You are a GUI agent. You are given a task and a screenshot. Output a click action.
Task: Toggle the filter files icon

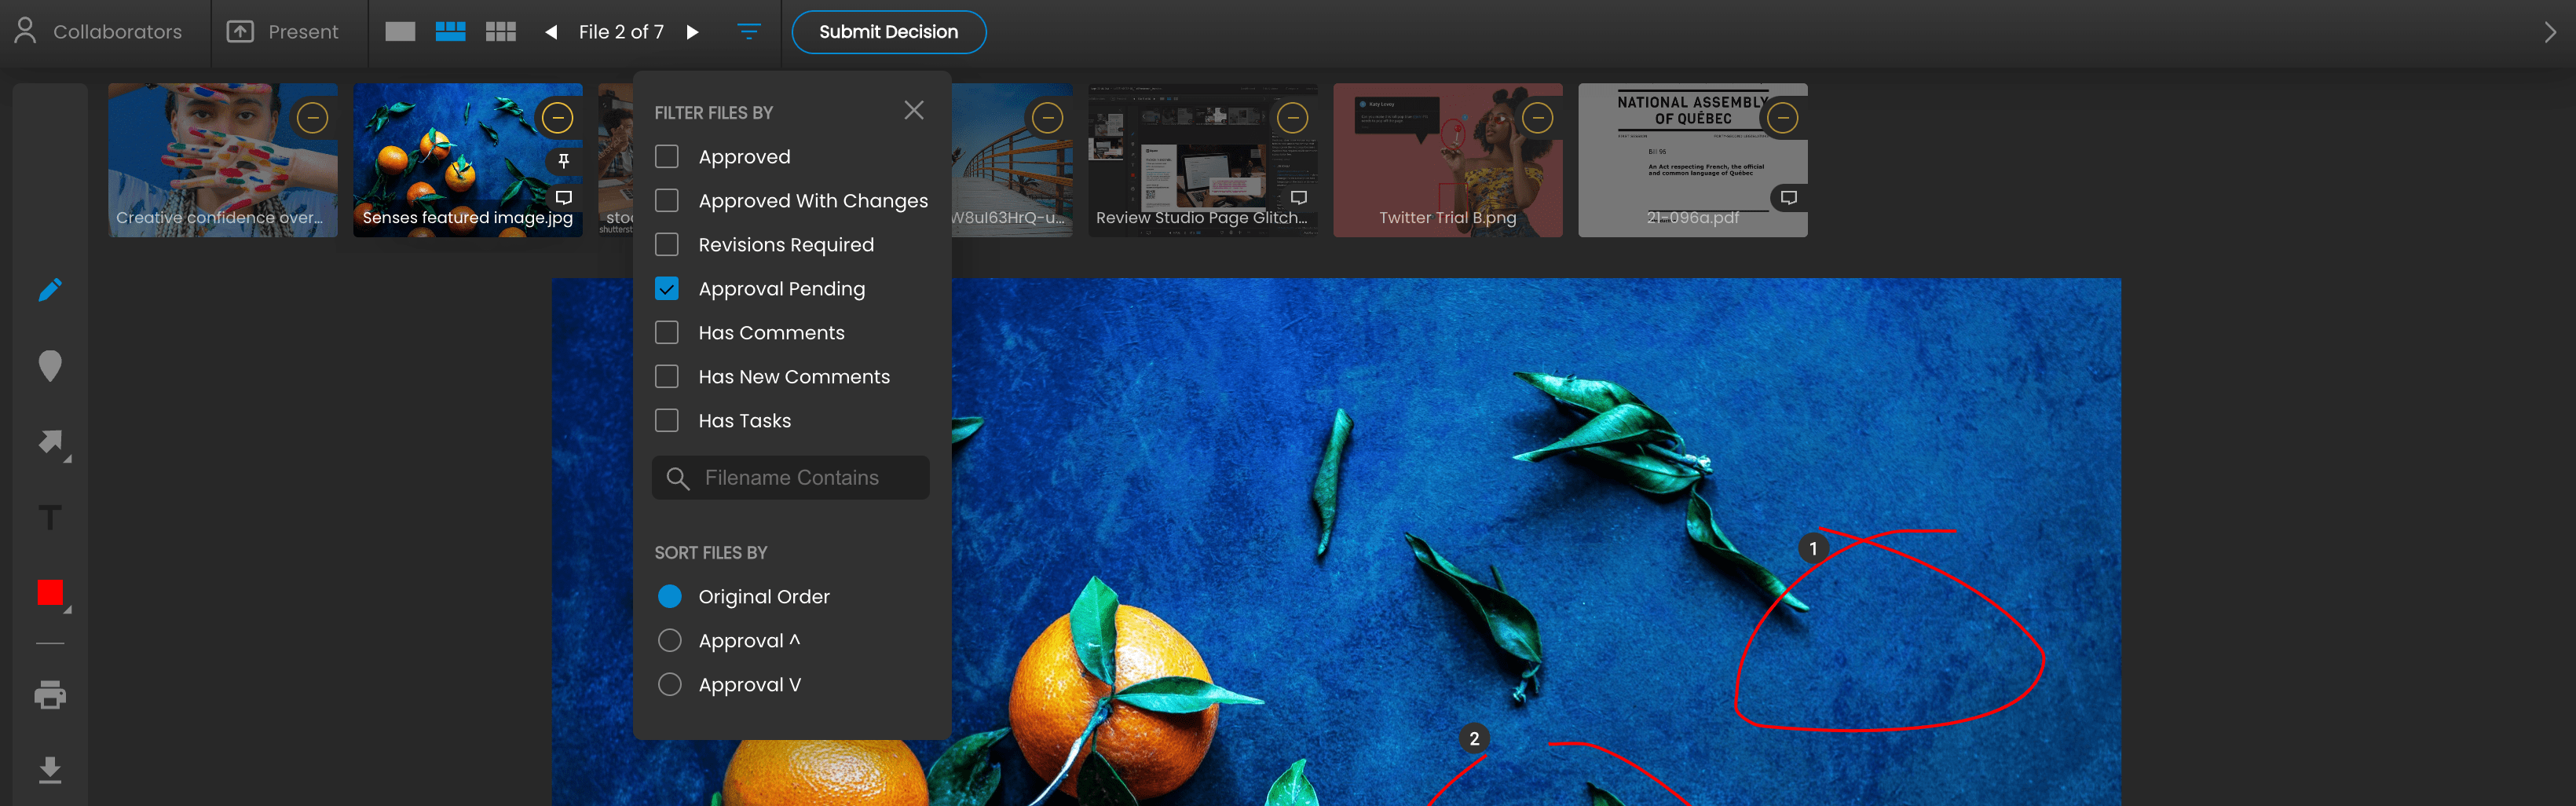(x=749, y=32)
